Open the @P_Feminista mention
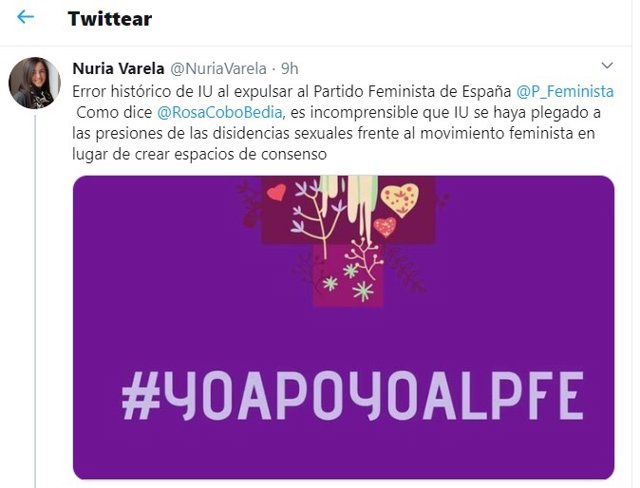 click(565, 91)
